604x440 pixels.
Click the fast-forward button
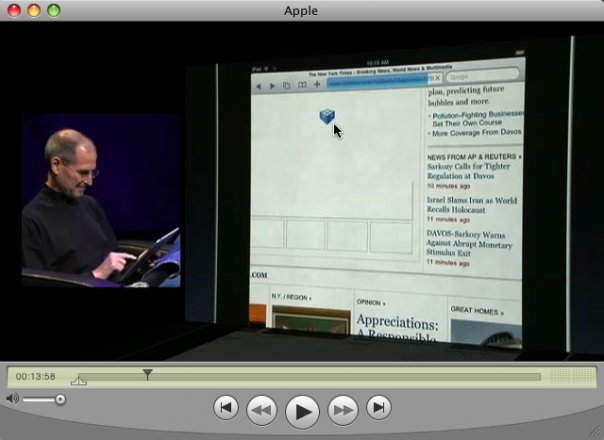click(x=343, y=410)
